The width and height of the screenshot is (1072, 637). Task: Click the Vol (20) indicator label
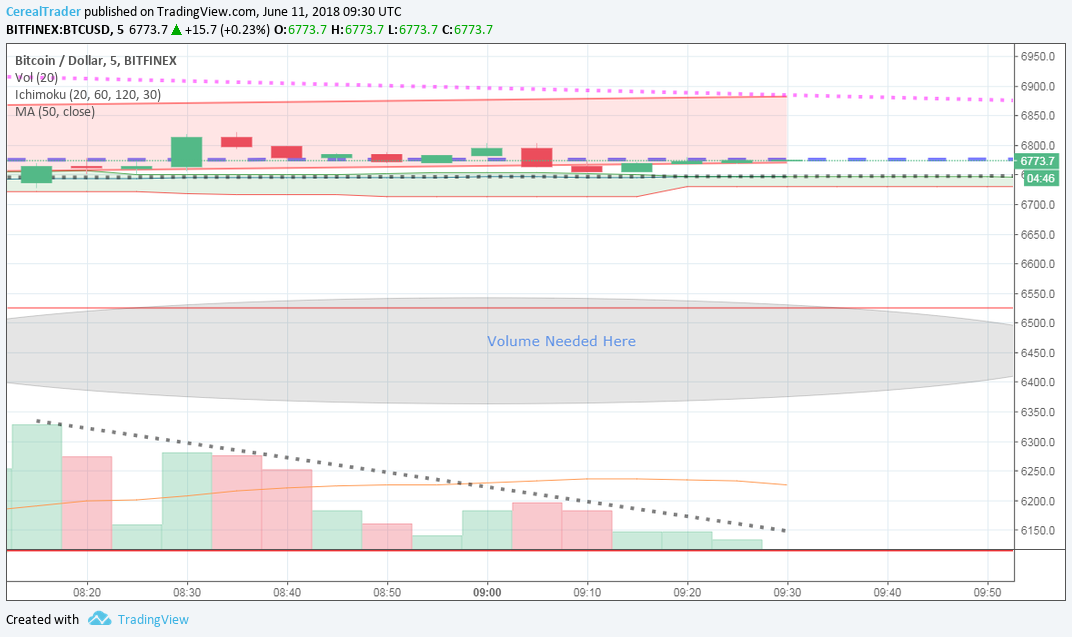(x=36, y=78)
